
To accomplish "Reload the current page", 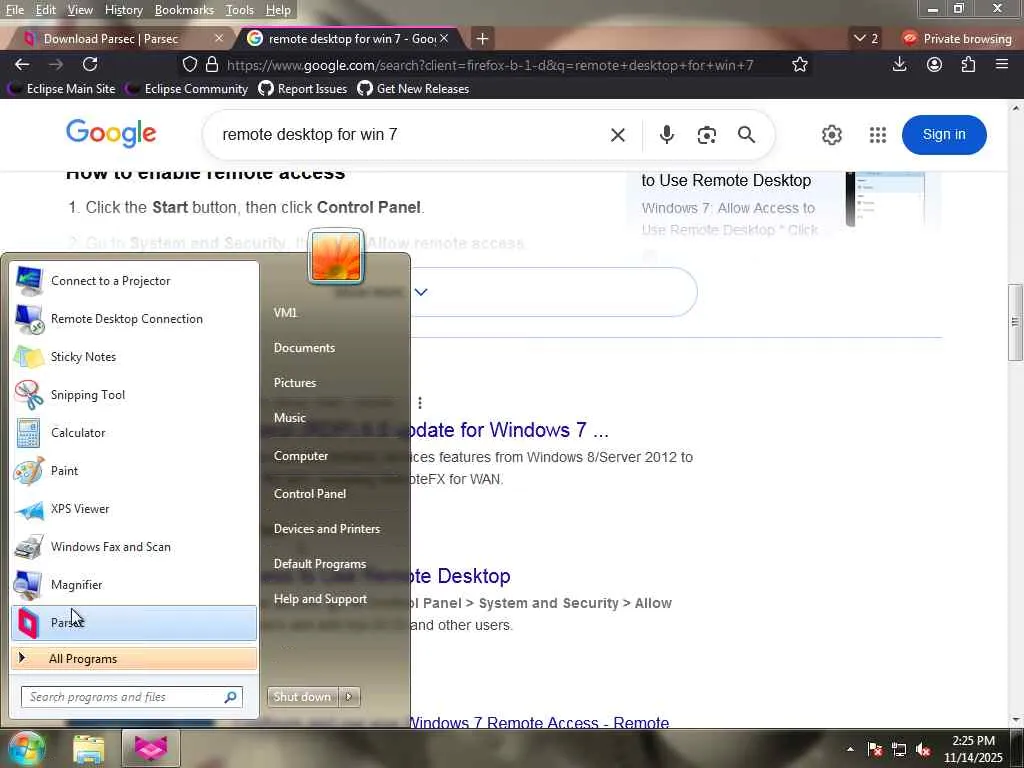I will click(90, 64).
